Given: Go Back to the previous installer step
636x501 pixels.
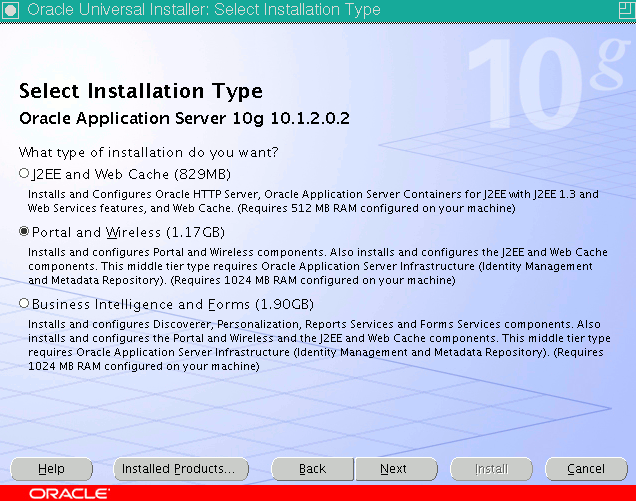Looking at the screenshot, I should tap(312, 469).
